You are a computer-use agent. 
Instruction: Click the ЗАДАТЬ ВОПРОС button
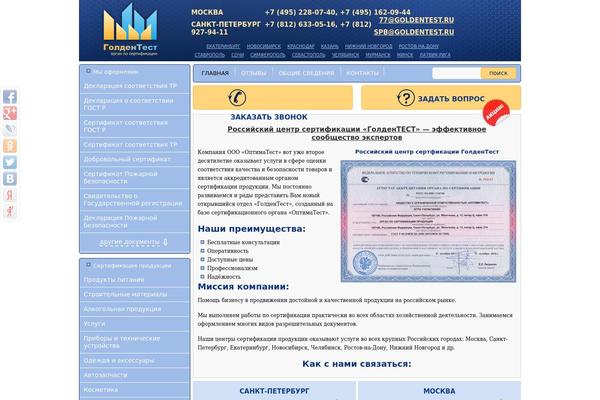click(441, 98)
